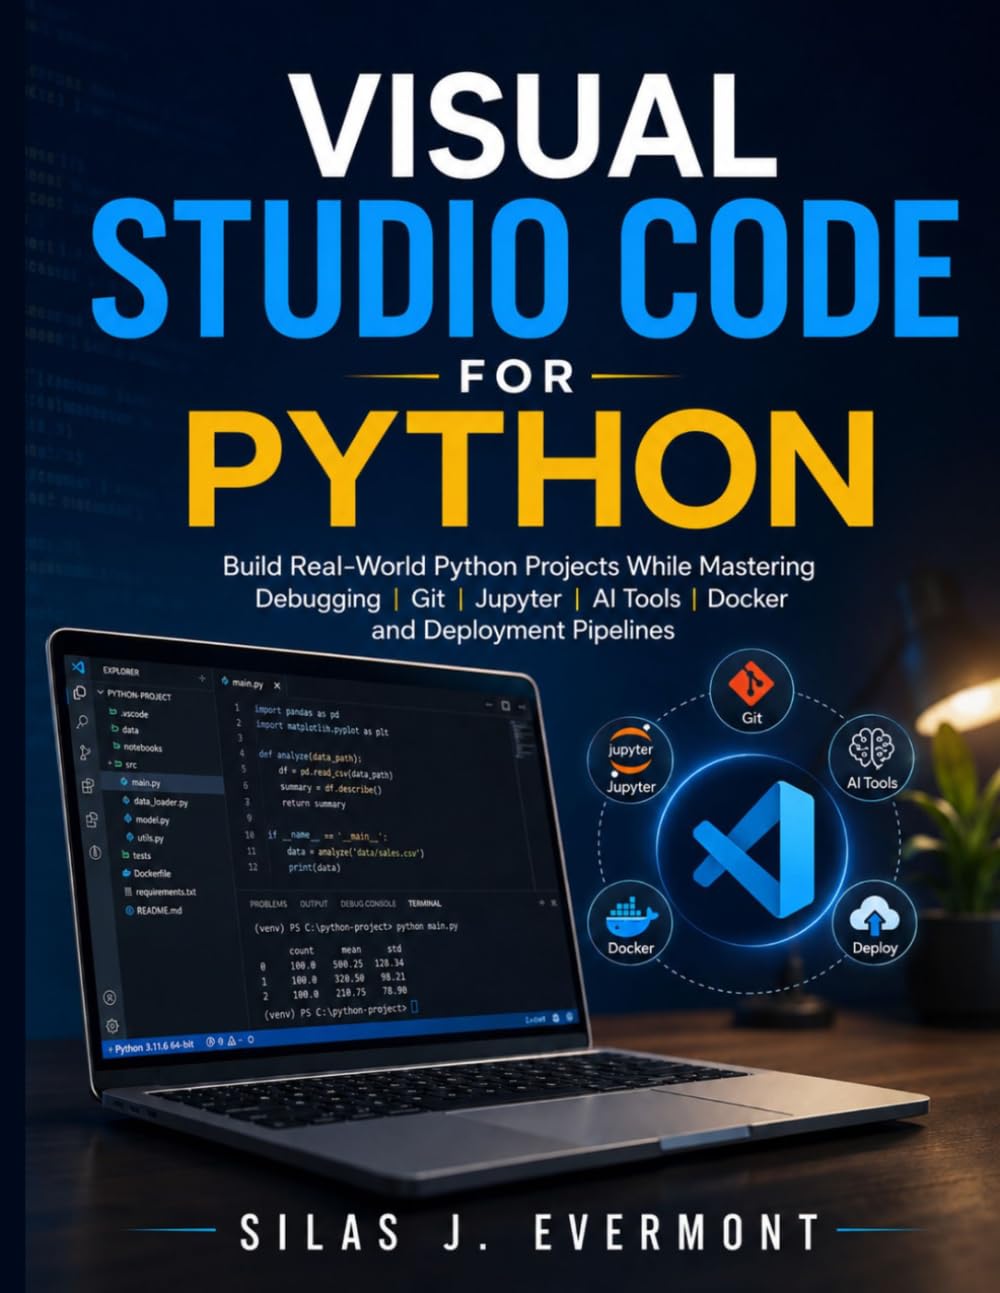
Task: Click the code line 'return summary'
Action: 313,802
